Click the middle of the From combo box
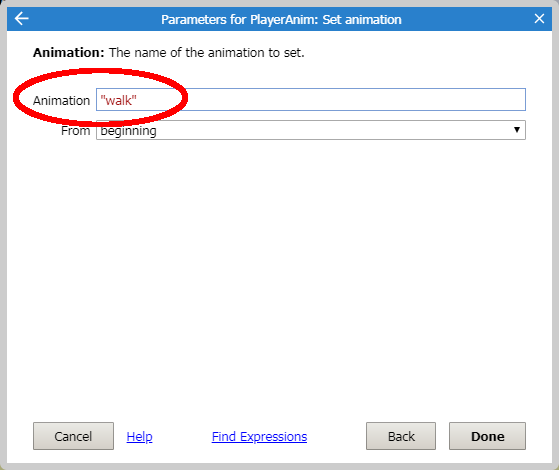The image size is (559, 470). tap(311, 130)
